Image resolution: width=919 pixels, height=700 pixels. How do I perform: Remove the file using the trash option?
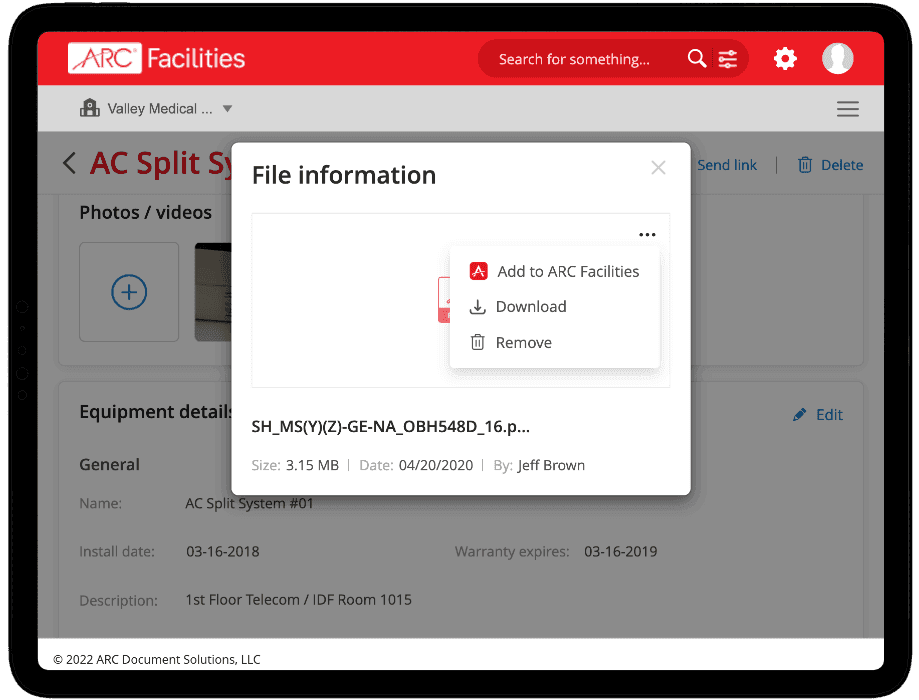523,342
